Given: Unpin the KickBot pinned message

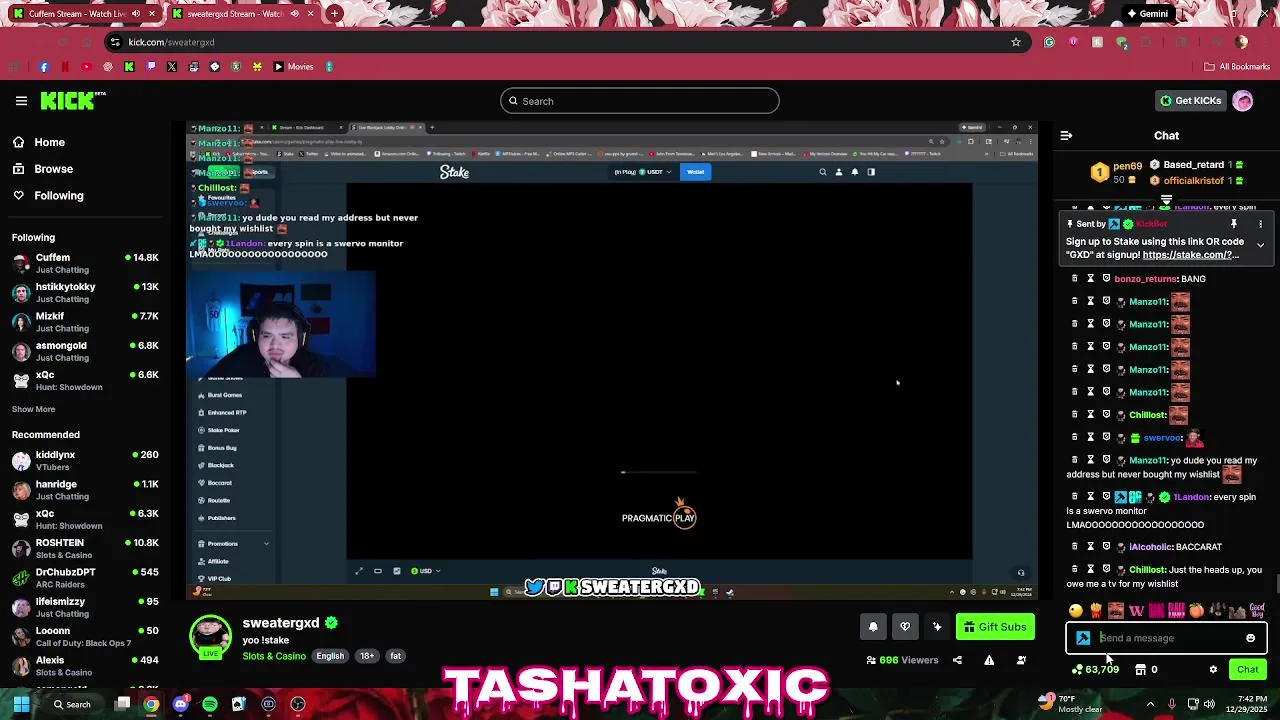Looking at the screenshot, I should 1234,224.
